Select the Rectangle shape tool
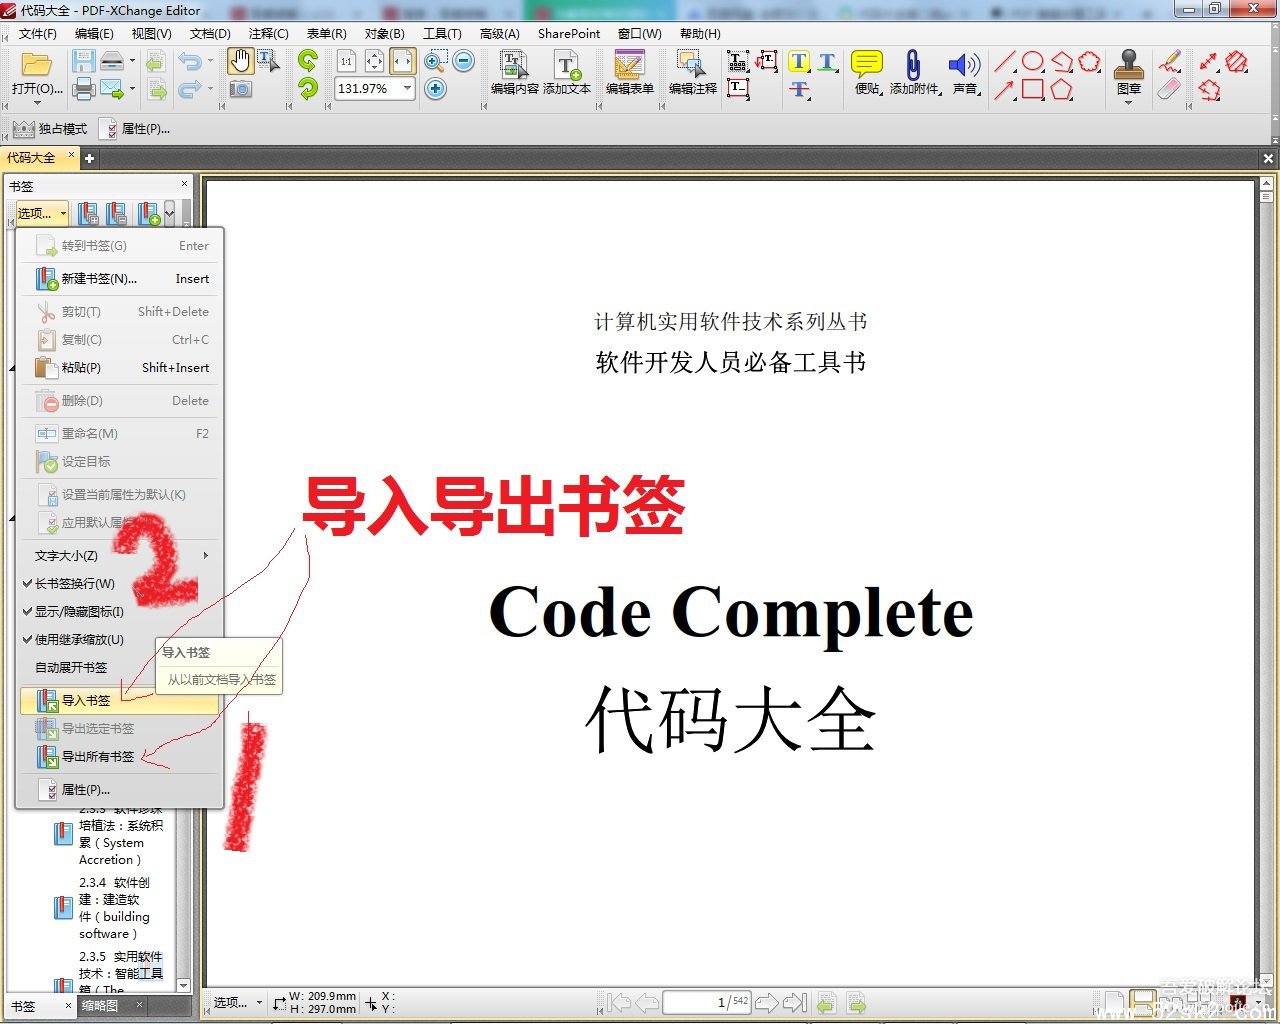The width and height of the screenshot is (1280, 1024). [x=1033, y=89]
